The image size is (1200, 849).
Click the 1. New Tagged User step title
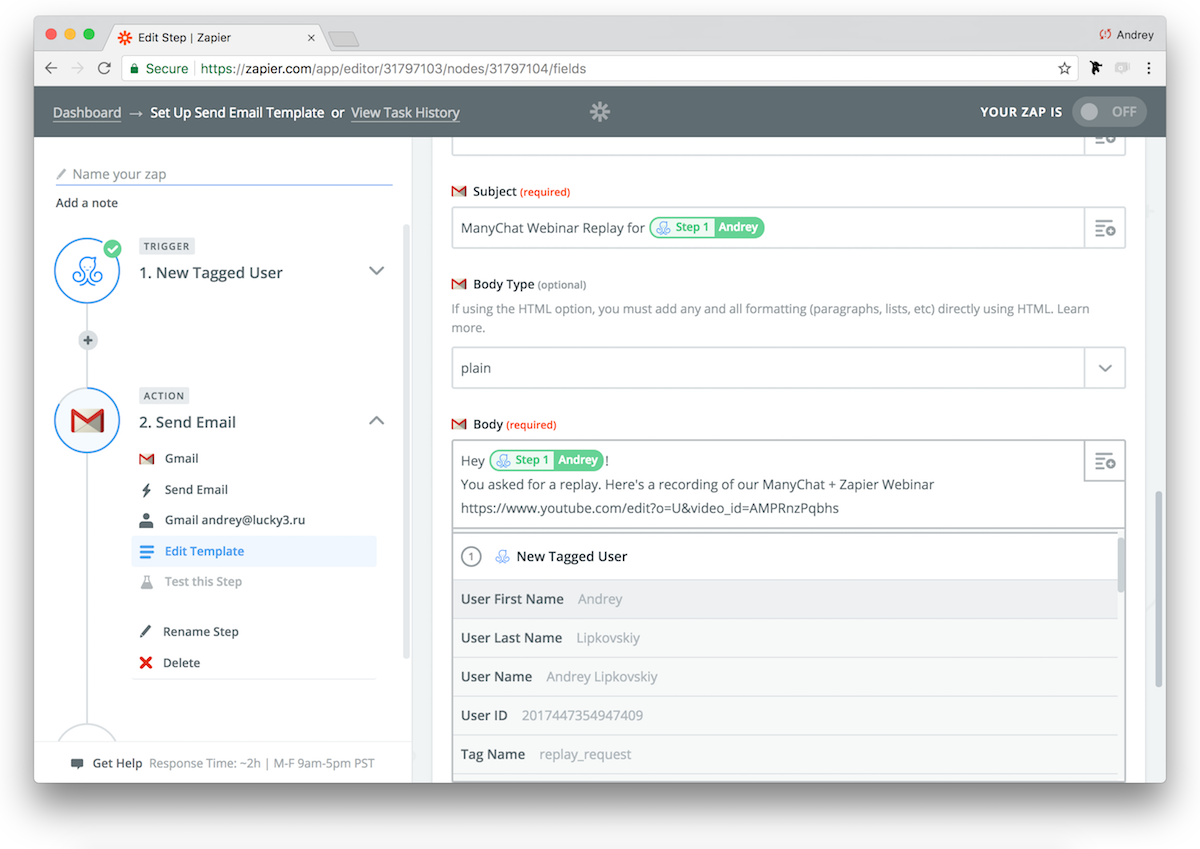click(211, 273)
